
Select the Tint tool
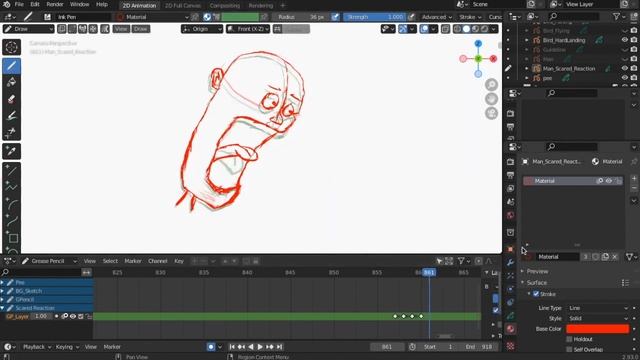(x=11, y=116)
